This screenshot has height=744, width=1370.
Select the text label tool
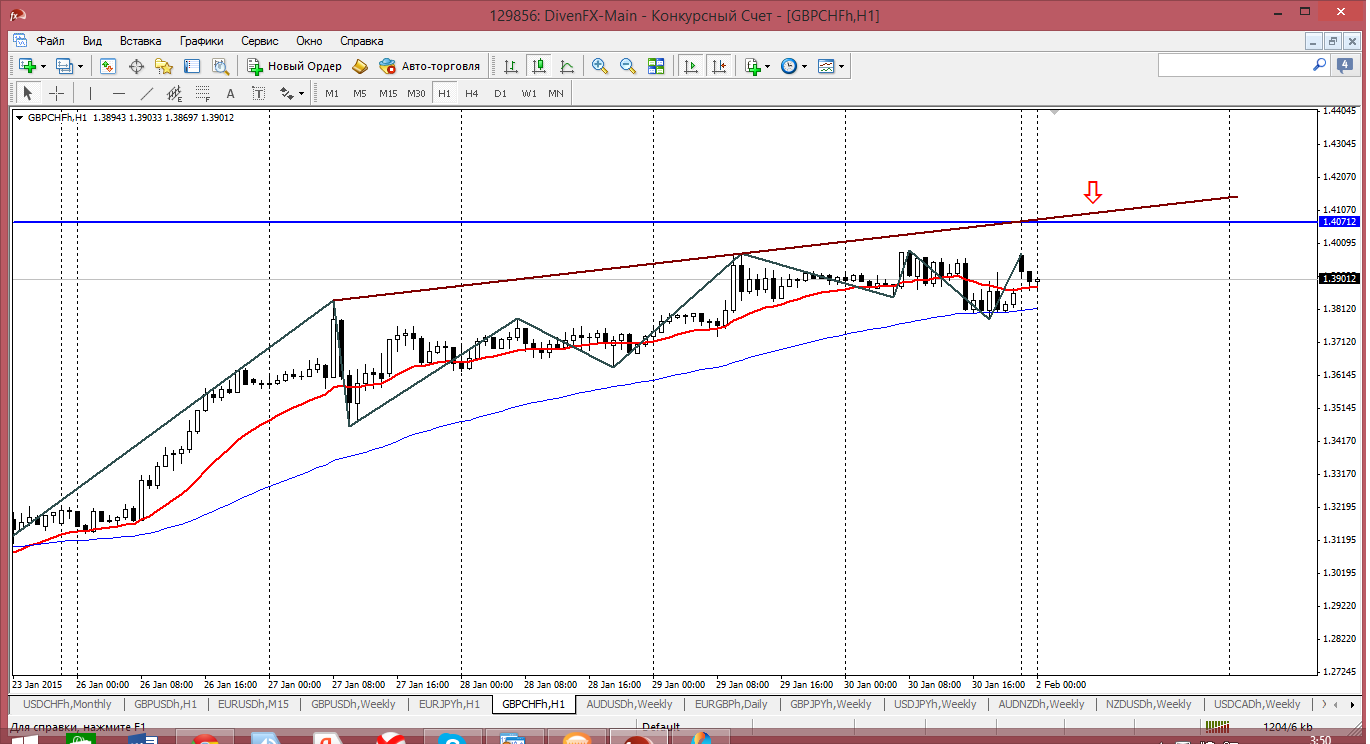point(258,93)
